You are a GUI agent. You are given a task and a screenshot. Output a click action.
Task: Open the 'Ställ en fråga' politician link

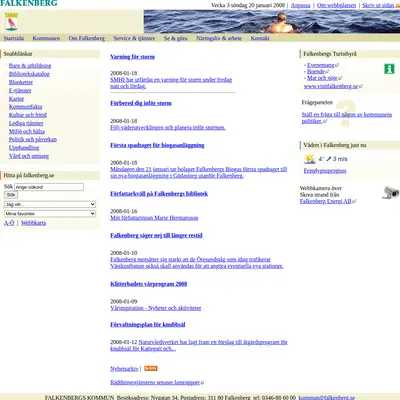pos(347,118)
